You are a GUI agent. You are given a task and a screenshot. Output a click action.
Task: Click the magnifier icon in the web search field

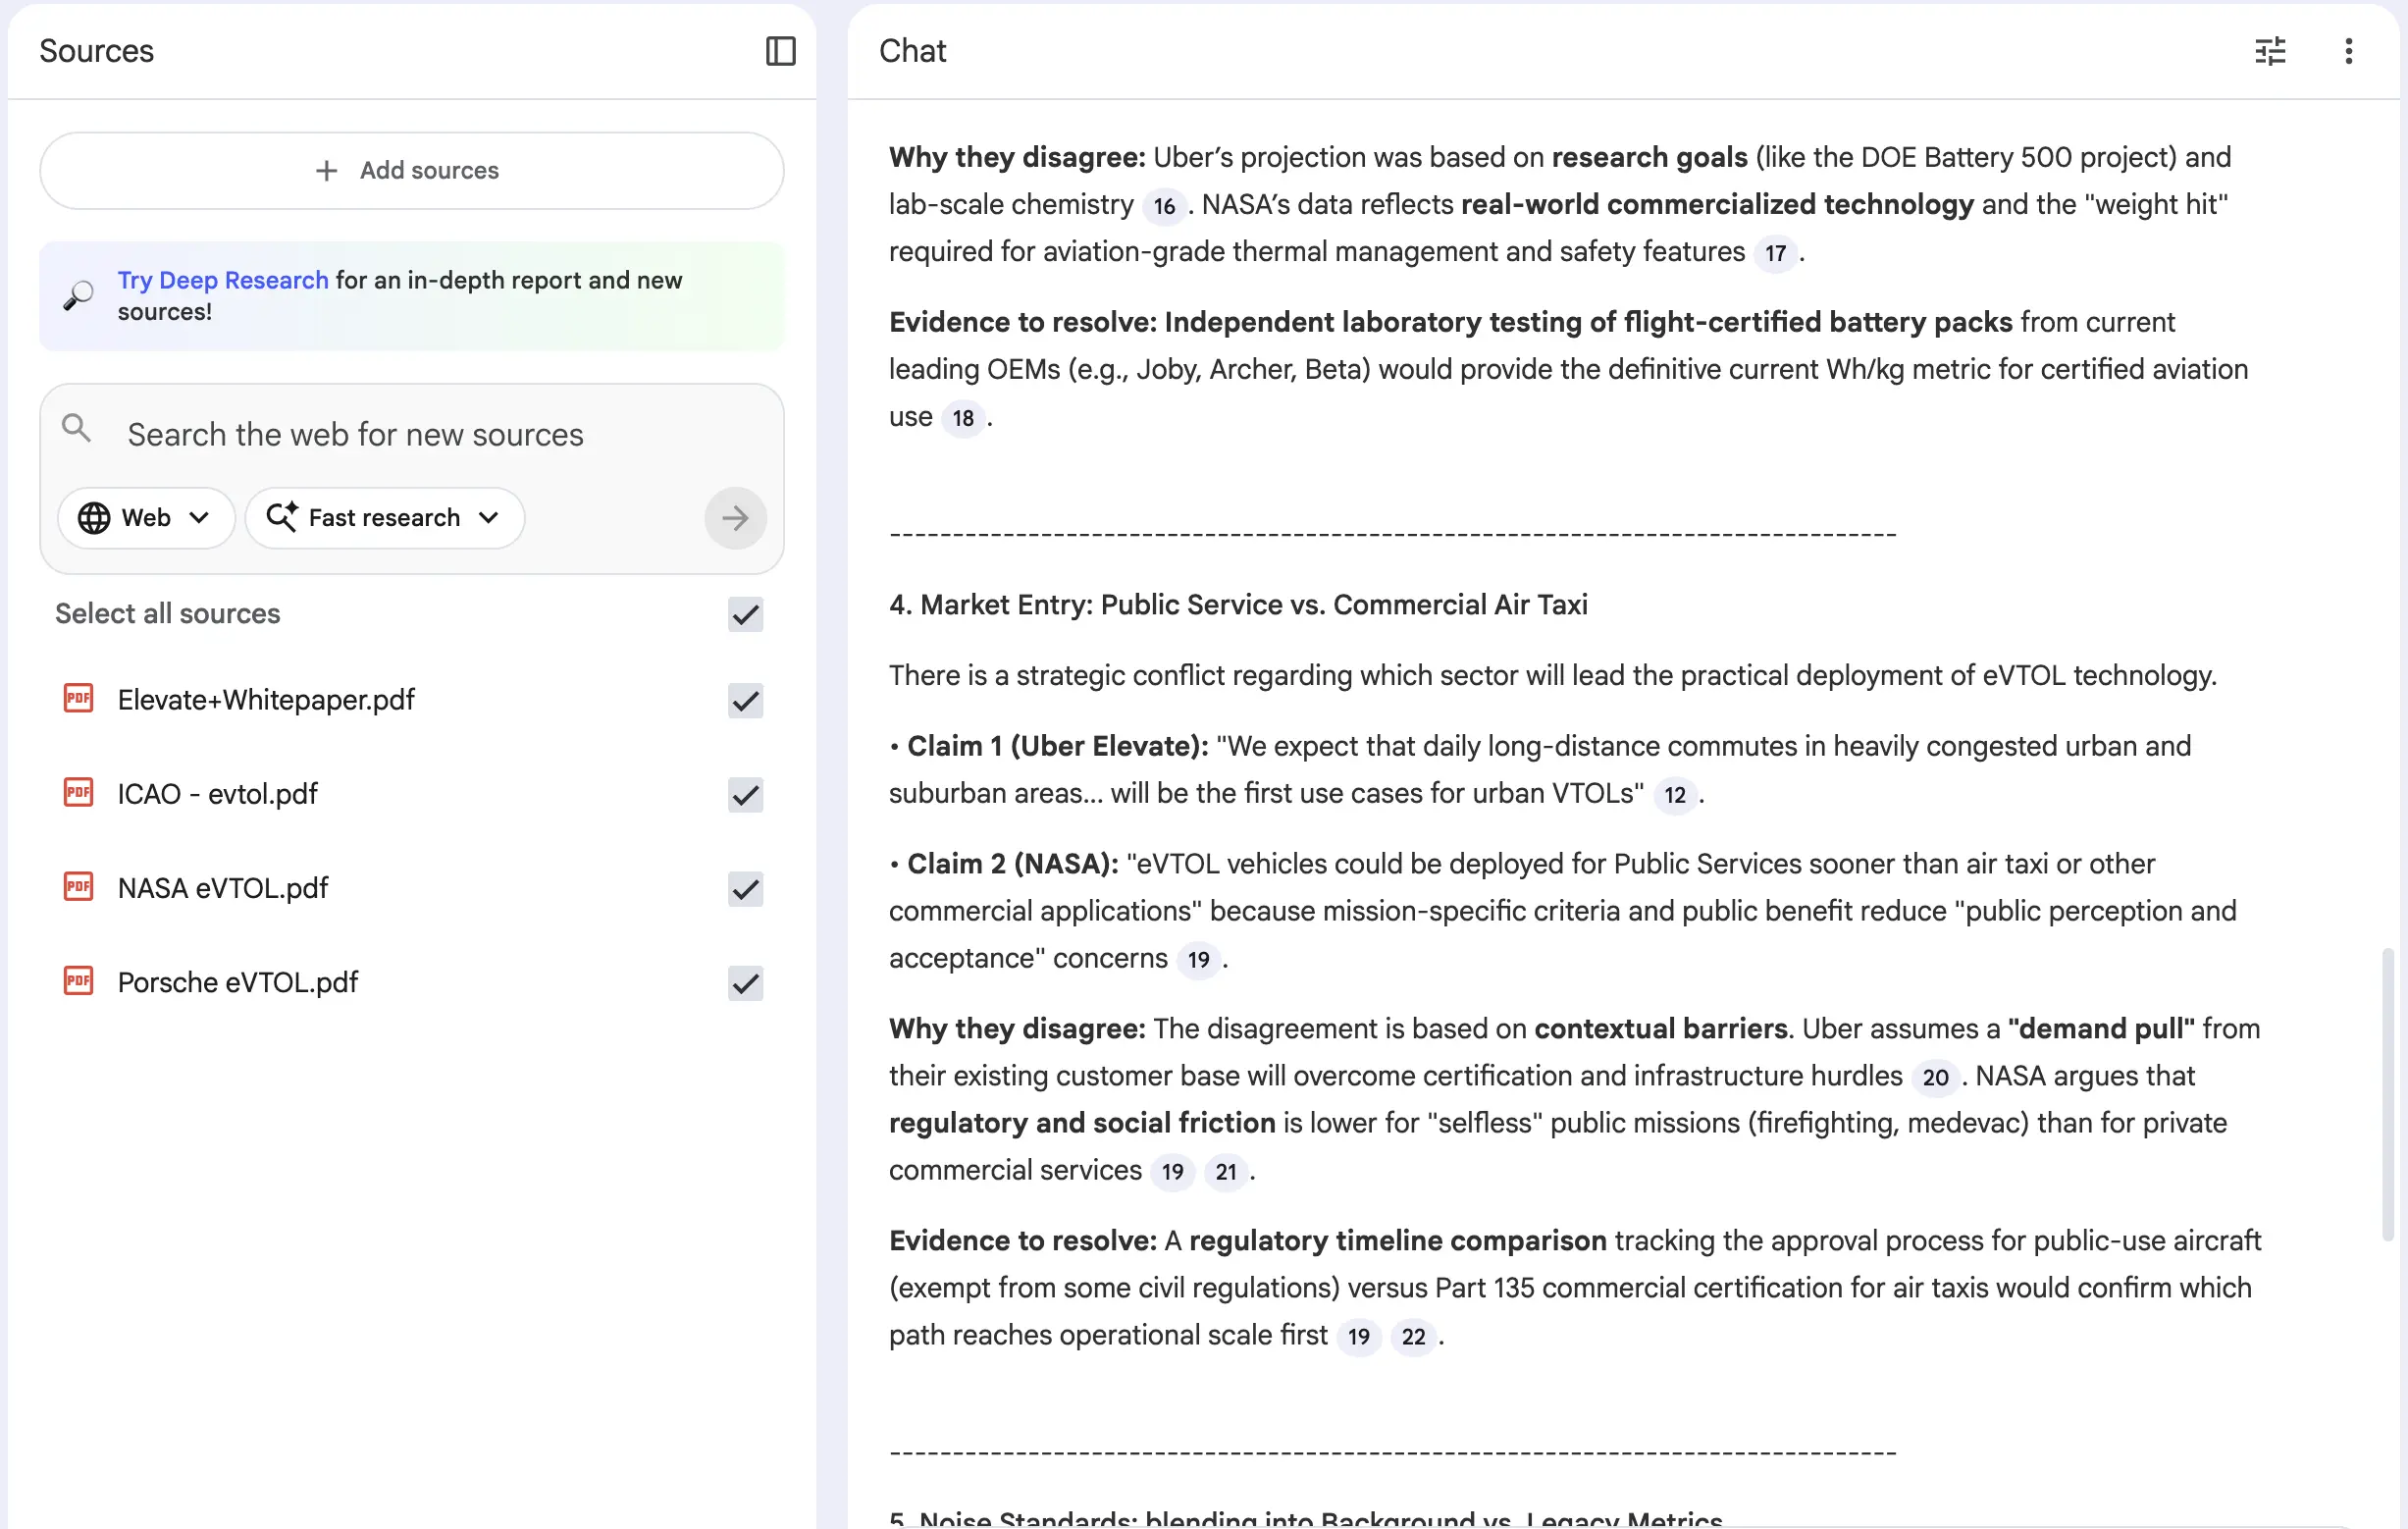click(x=76, y=430)
